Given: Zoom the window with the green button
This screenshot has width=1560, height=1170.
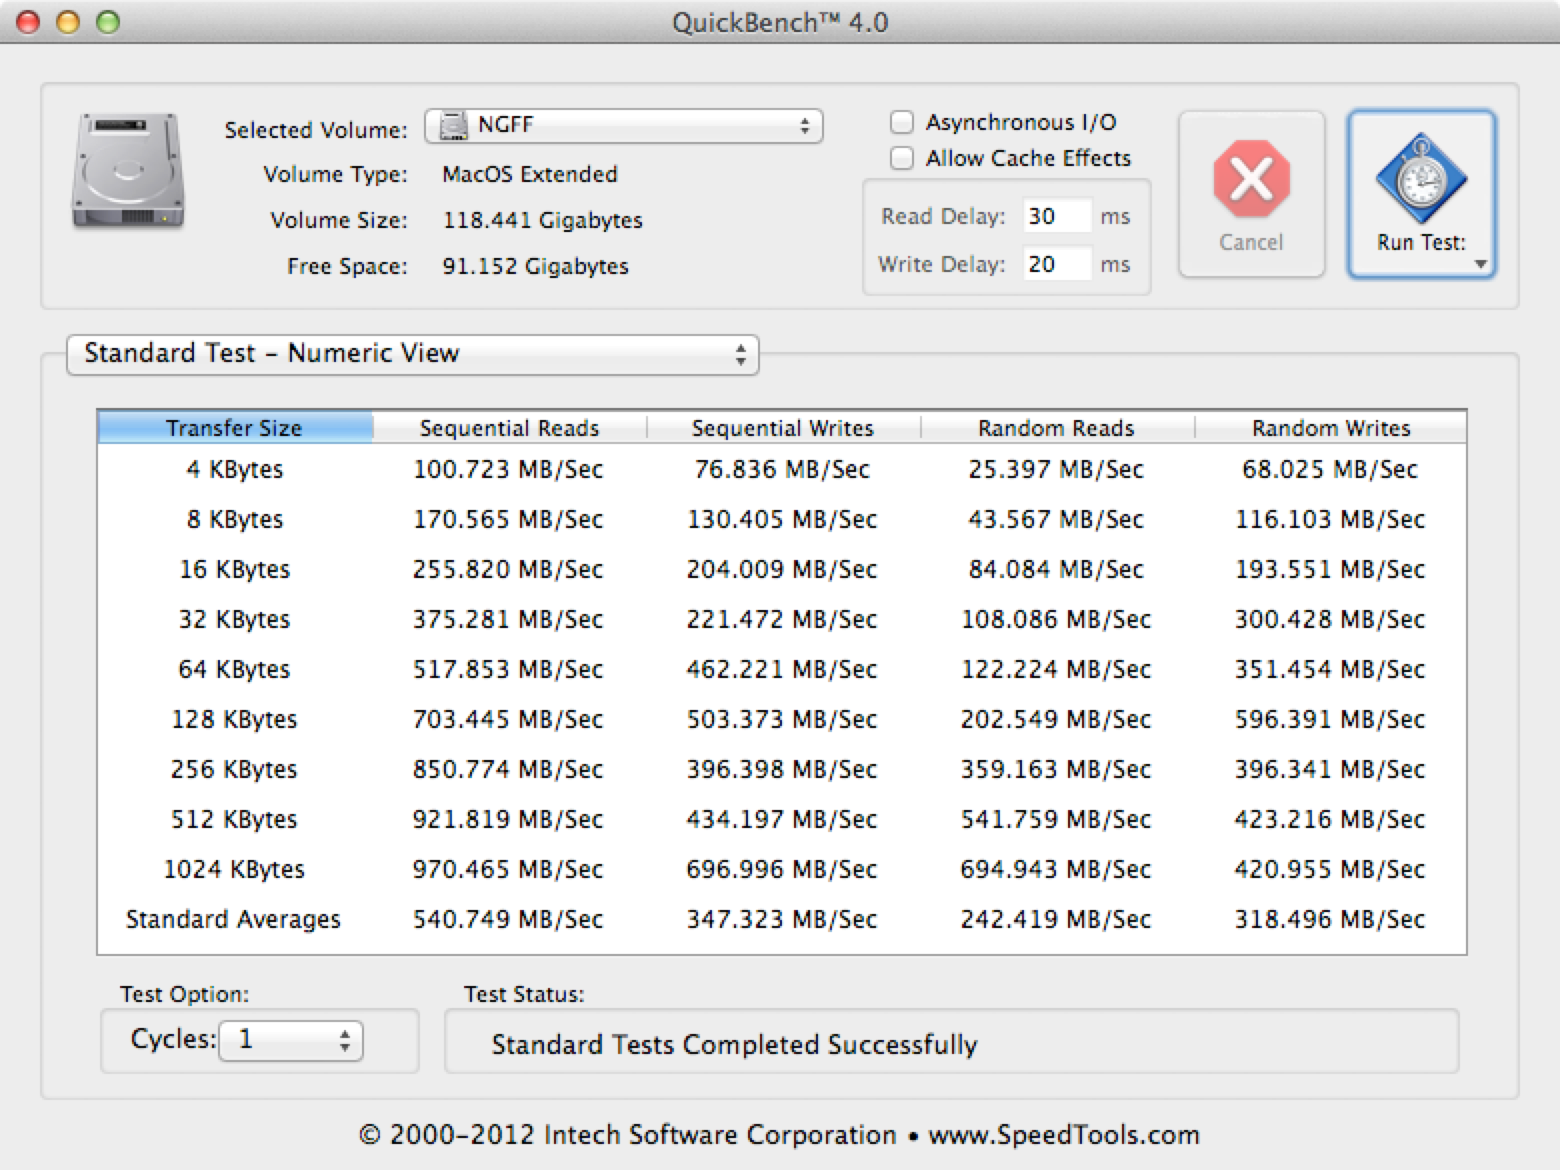Looking at the screenshot, I should click(x=107, y=22).
